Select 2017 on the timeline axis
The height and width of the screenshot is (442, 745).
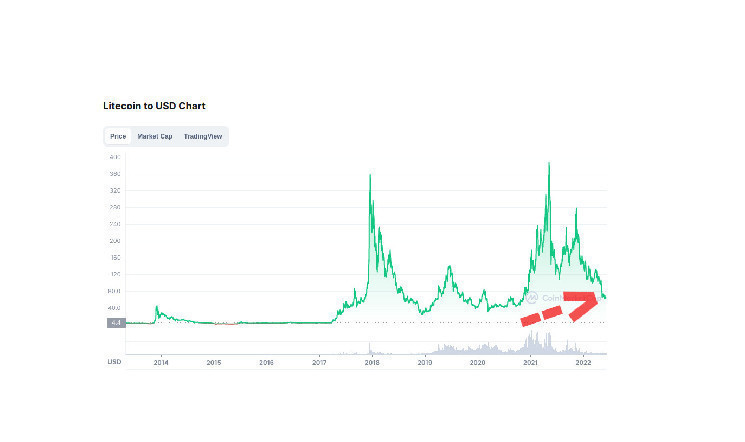click(318, 362)
